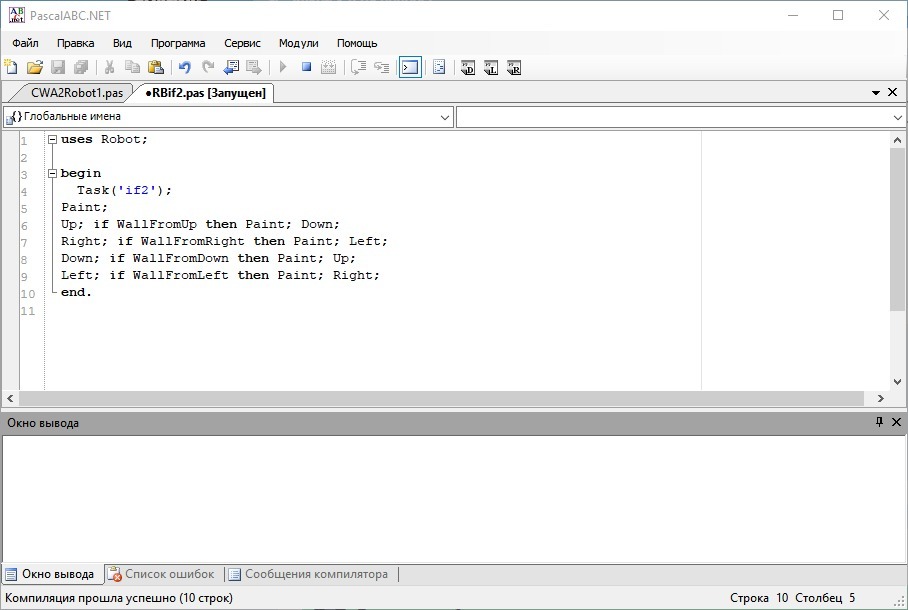The height and width of the screenshot is (610, 908).
Task: Collapse the begin block fold marker
Action: (x=52, y=173)
